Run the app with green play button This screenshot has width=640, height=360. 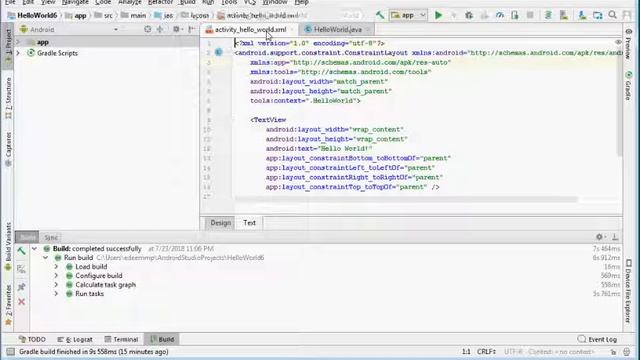pos(438,16)
